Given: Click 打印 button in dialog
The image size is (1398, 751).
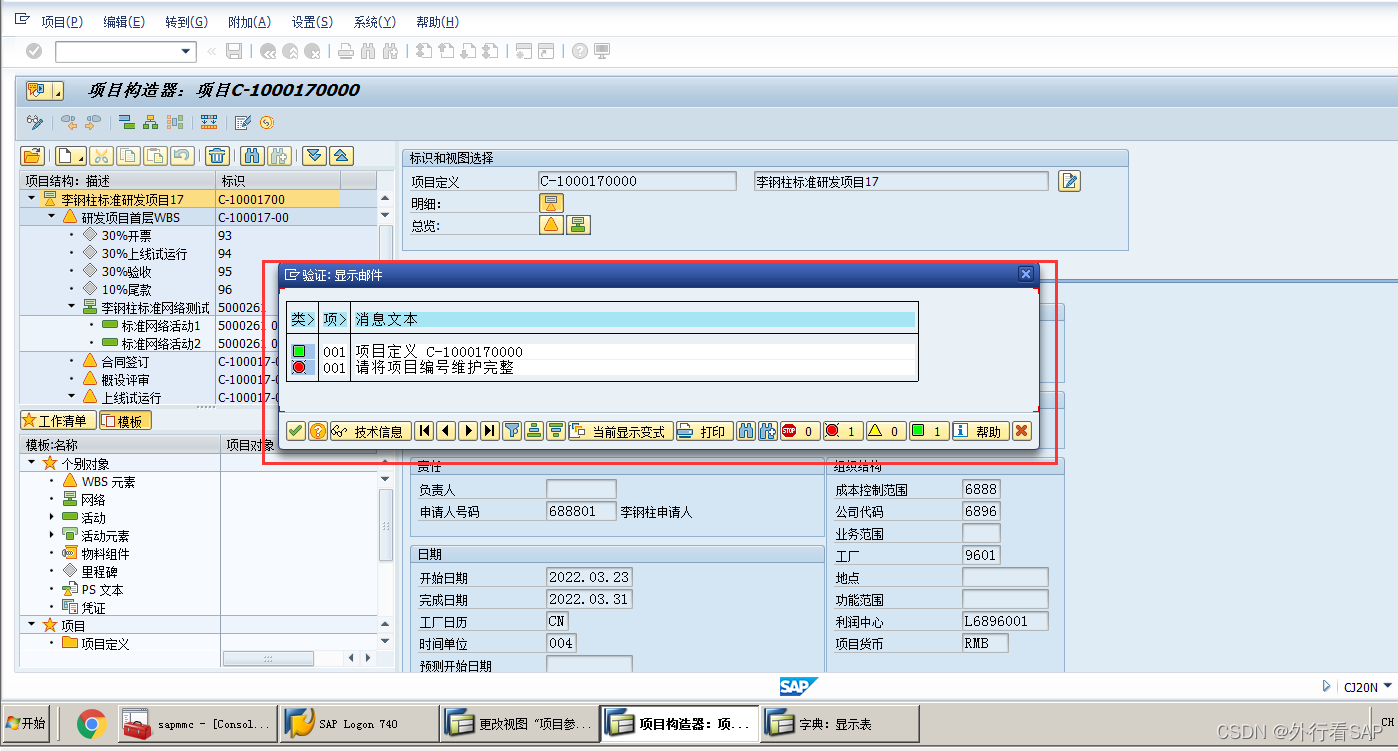Looking at the screenshot, I should click(704, 431).
